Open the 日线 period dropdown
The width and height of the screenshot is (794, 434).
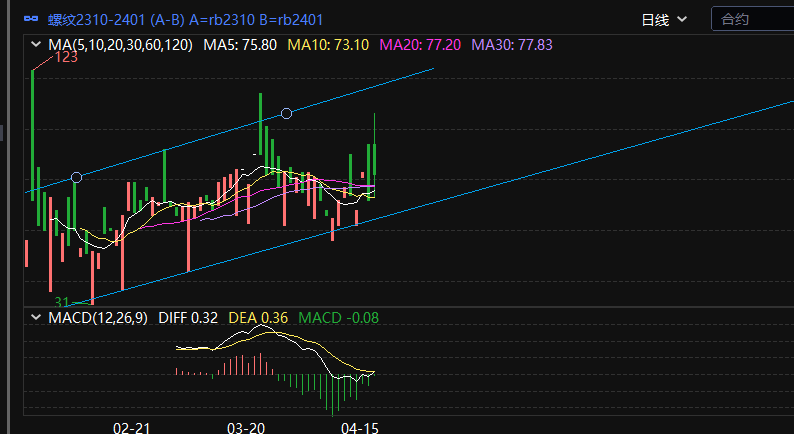pyautogui.click(x=664, y=19)
